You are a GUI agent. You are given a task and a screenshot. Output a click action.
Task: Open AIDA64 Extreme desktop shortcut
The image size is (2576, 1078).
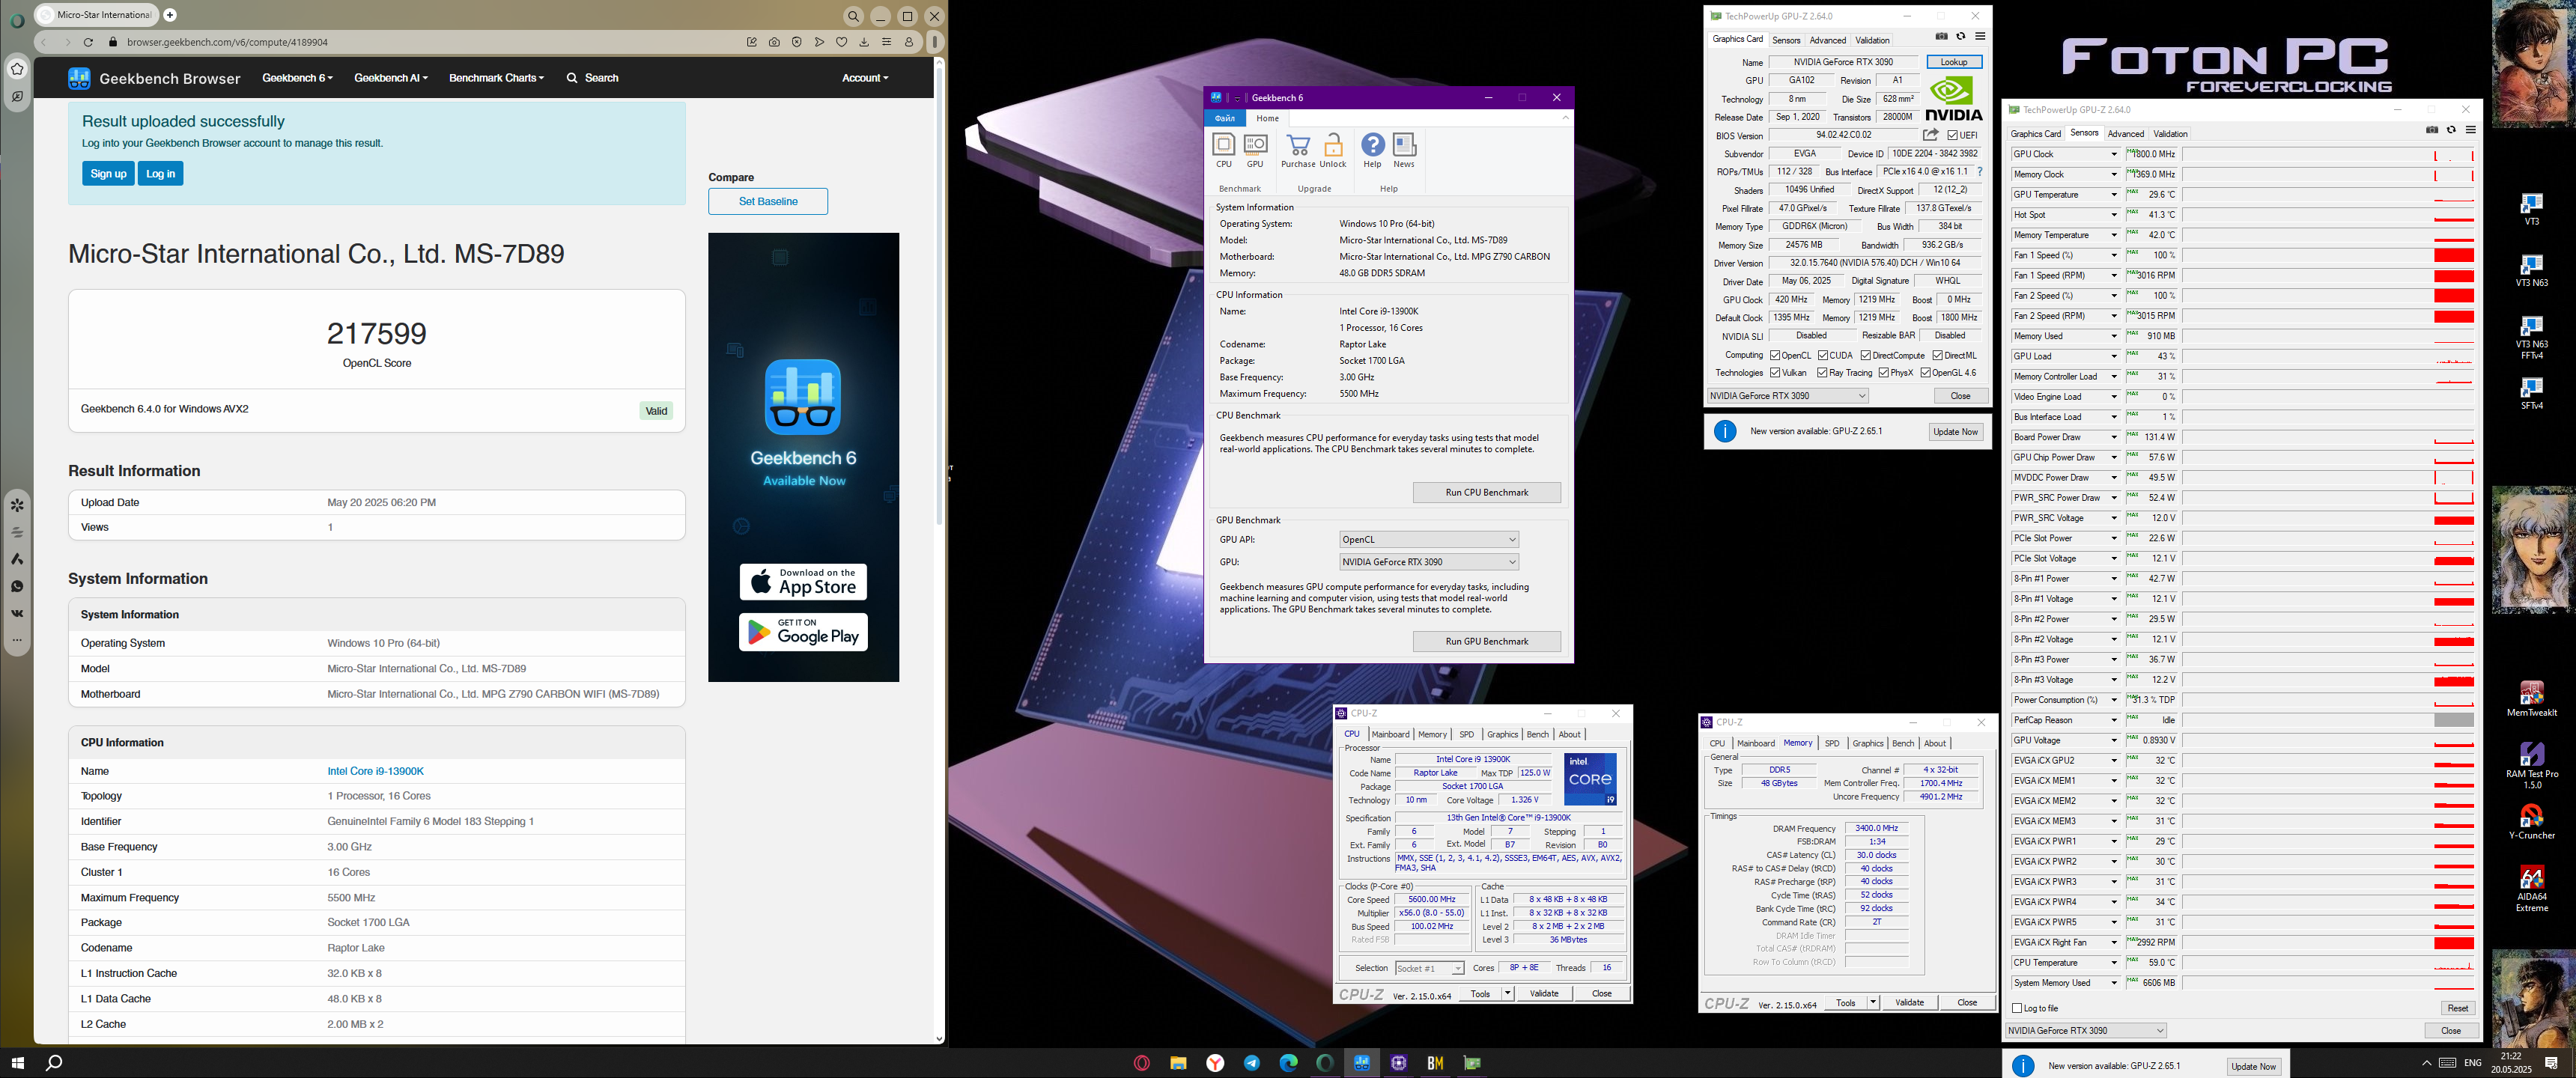pyautogui.click(x=2531, y=889)
